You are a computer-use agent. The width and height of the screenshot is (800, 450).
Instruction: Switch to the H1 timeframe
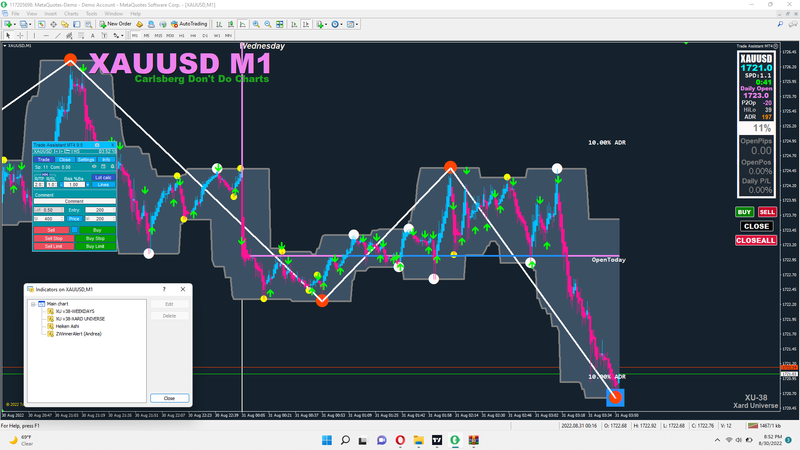tap(182, 36)
